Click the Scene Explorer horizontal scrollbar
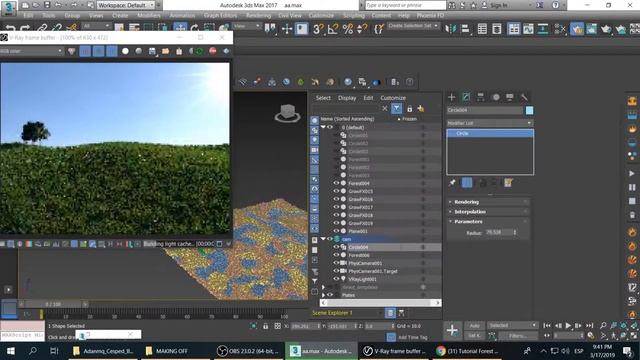640x360 pixels. 380,303
